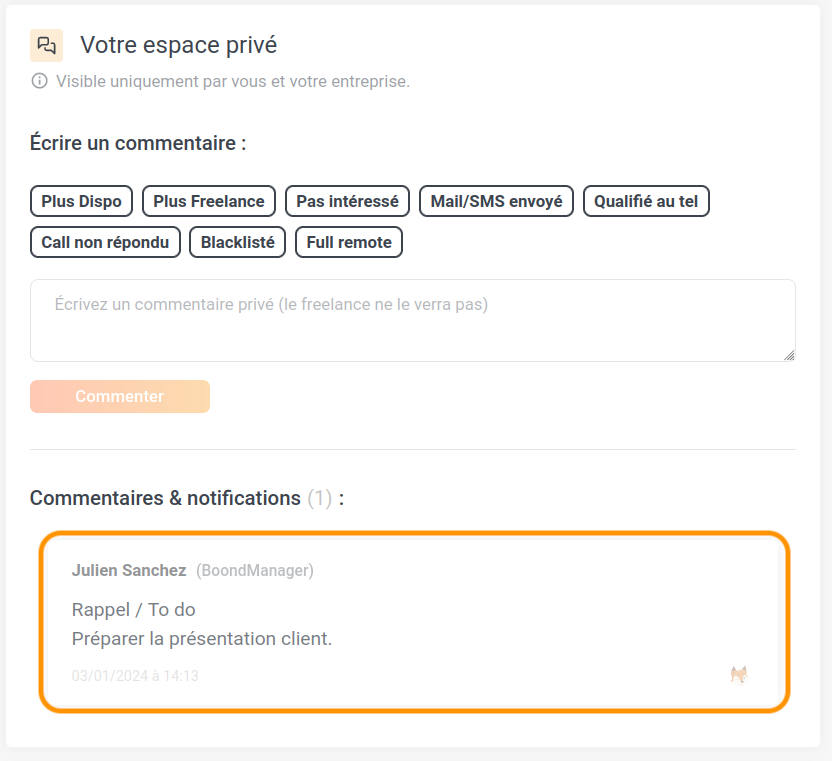832x761 pixels.
Task: Click the Full remote tag
Action: click(x=349, y=242)
